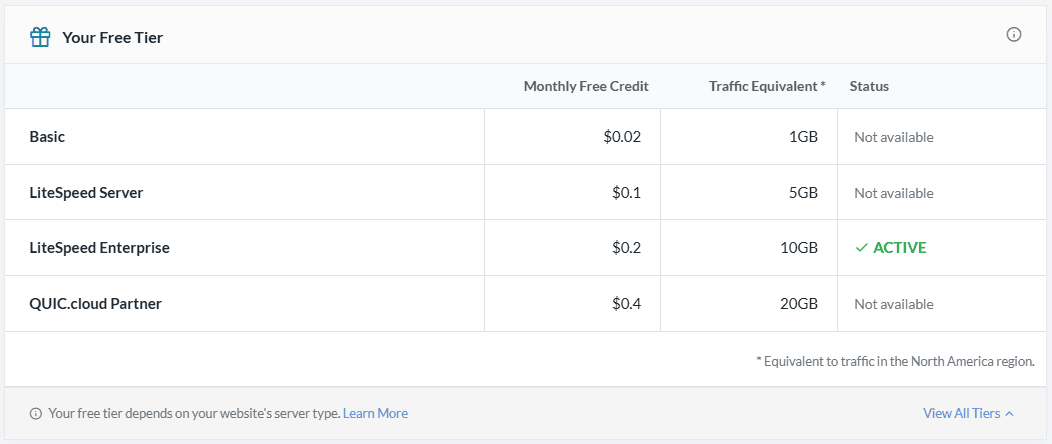Open the info icon in panel header
1052x444 pixels.
pyautogui.click(x=1014, y=34)
